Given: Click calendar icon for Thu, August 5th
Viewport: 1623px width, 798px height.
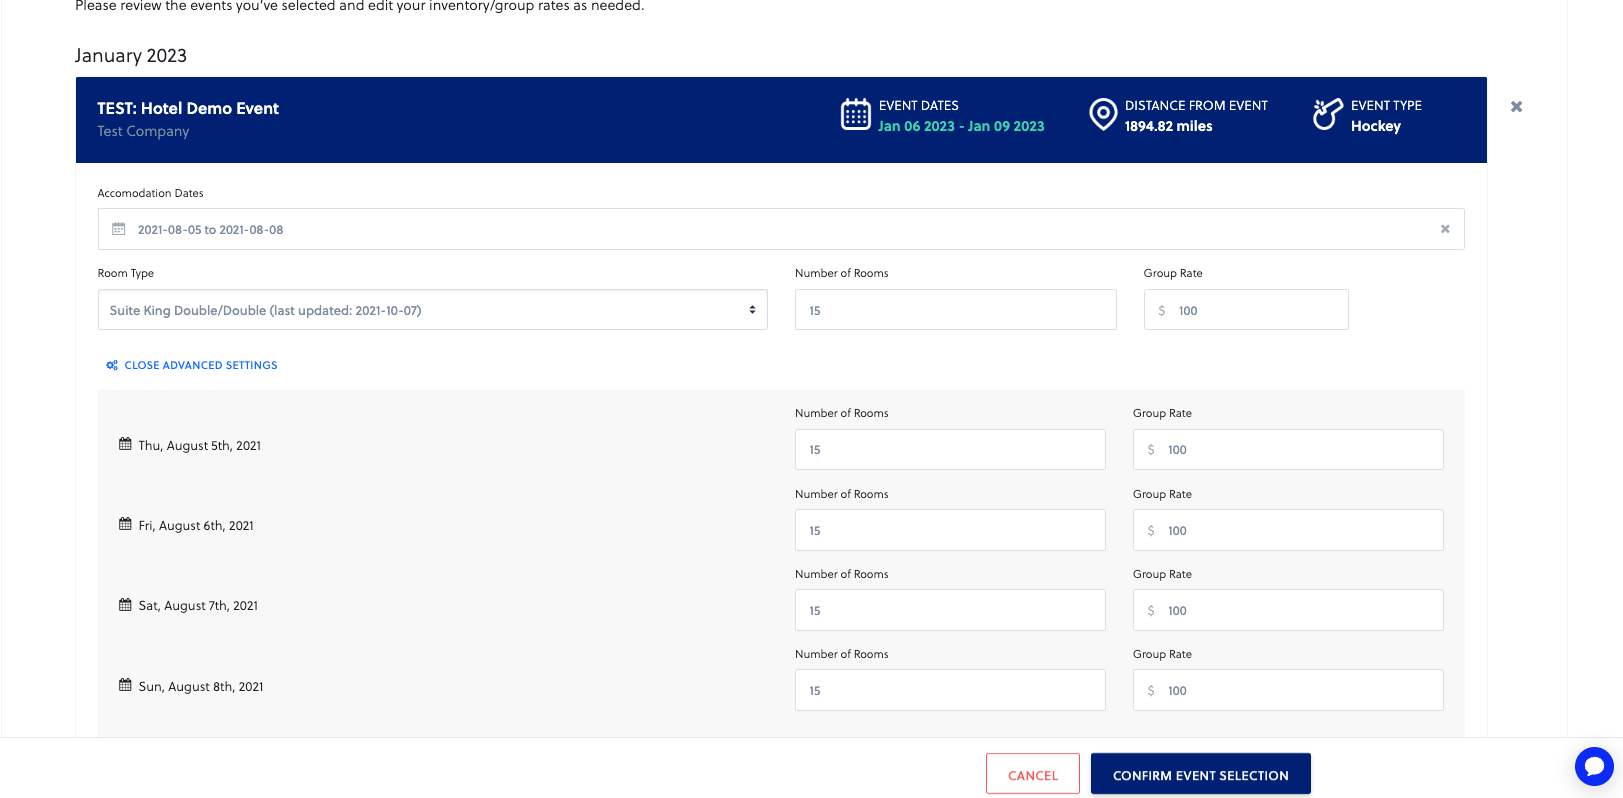Looking at the screenshot, I should [125, 444].
